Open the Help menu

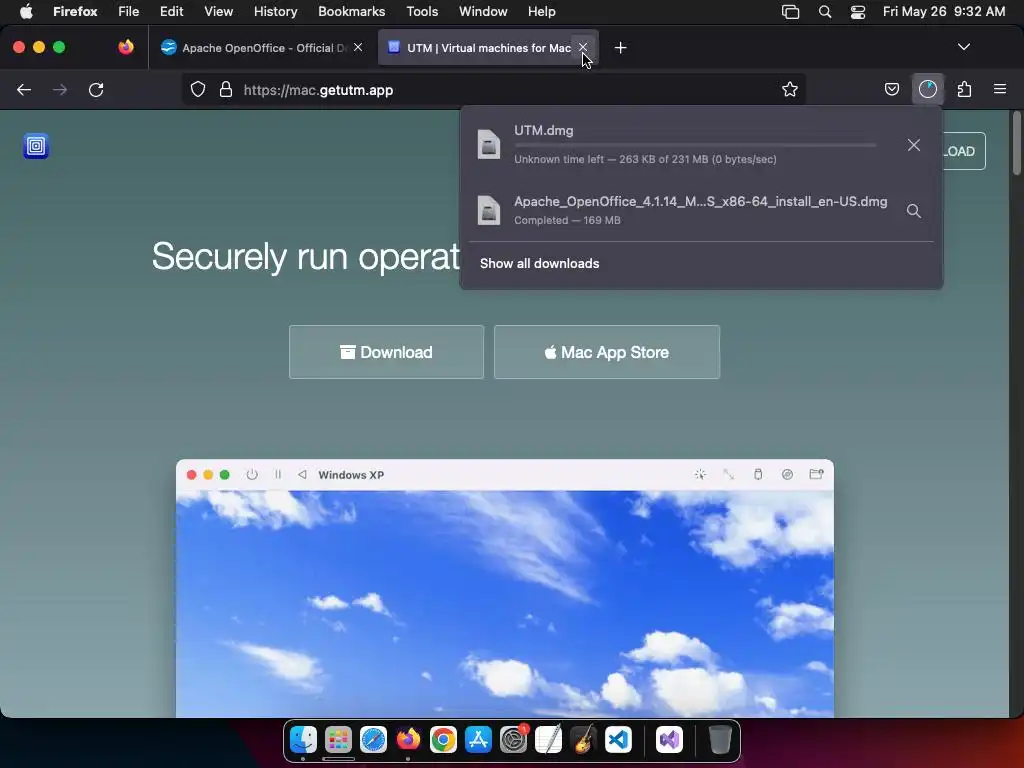[x=541, y=12]
